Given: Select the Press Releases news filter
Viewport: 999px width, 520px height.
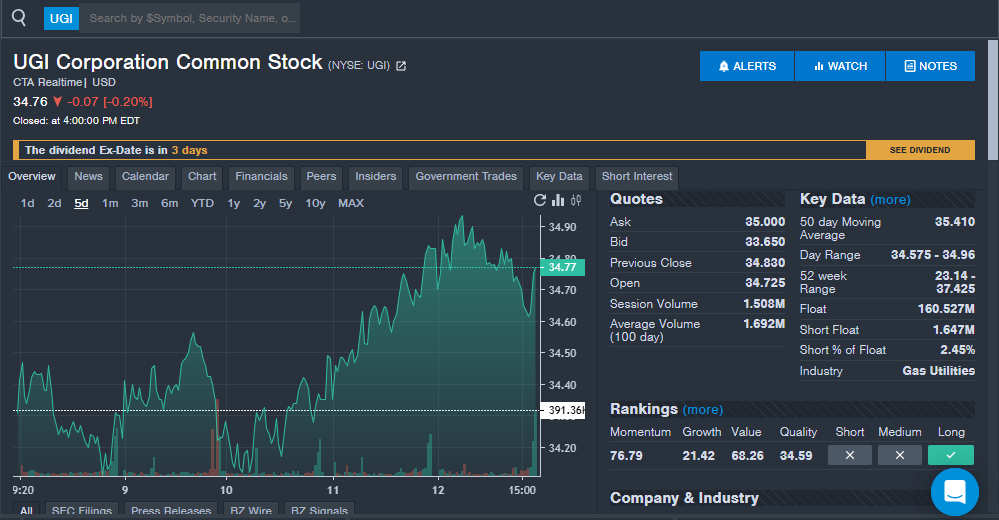Looking at the screenshot, I should [171, 510].
